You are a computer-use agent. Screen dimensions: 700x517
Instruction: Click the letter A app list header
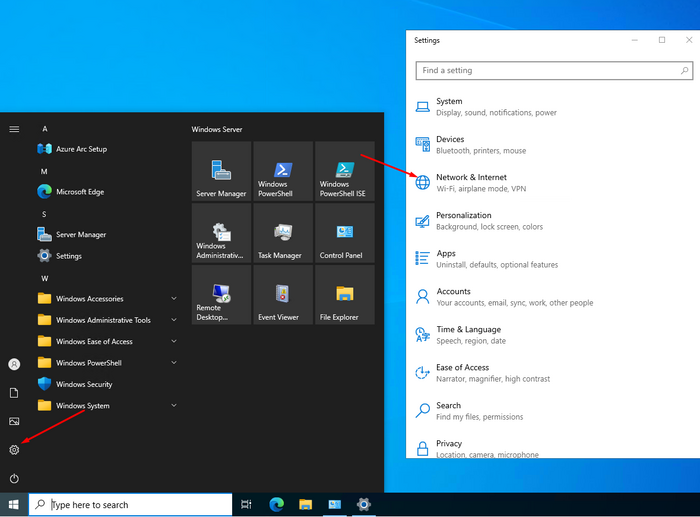click(x=45, y=129)
